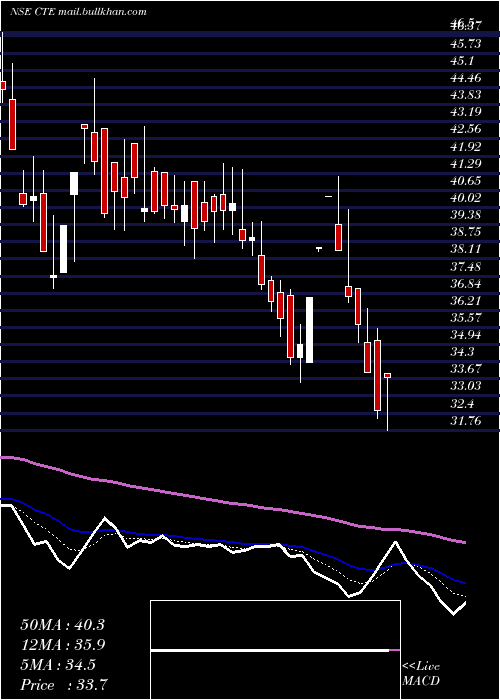The width and height of the screenshot is (500, 700).
Task: Click the 31.76 price axis label
Action: pyautogui.click(x=466, y=421)
